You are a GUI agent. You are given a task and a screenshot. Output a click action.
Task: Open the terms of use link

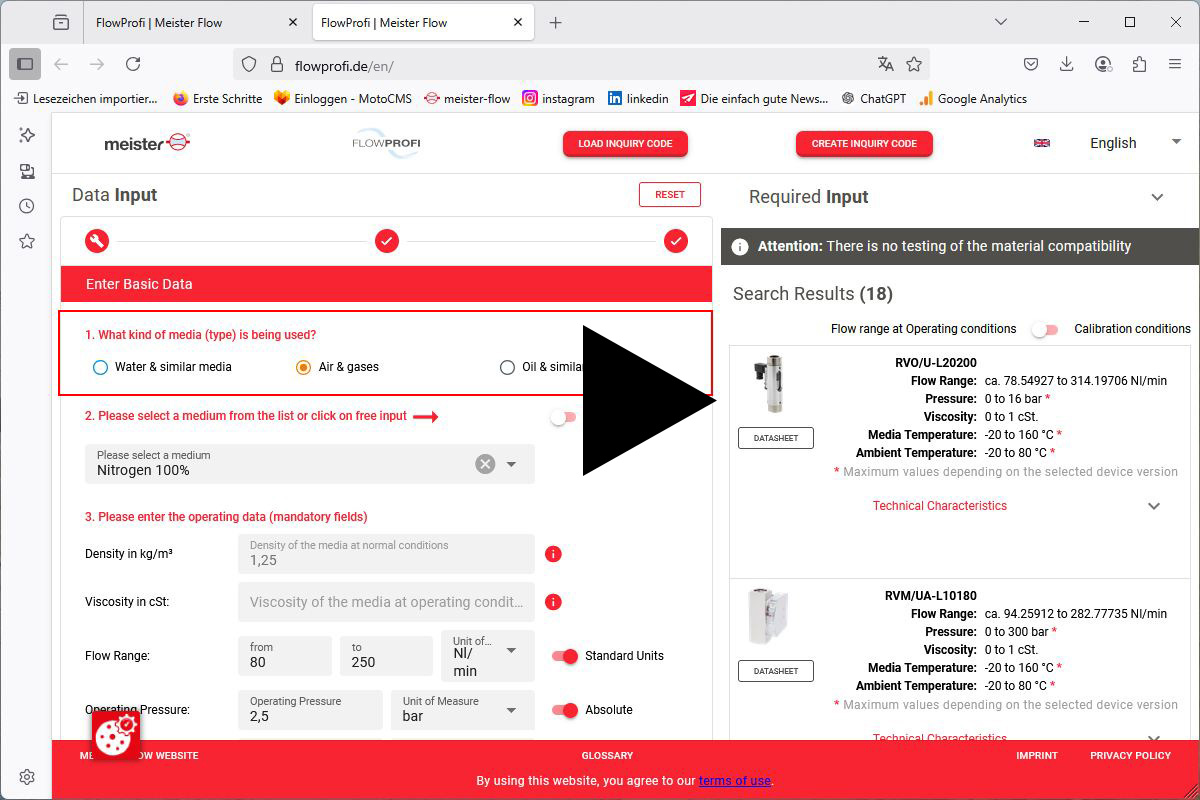click(x=735, y=781)
